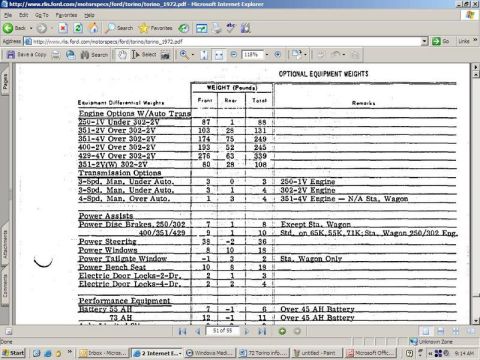Click the Fit Page icon

[x=204, y=55]
